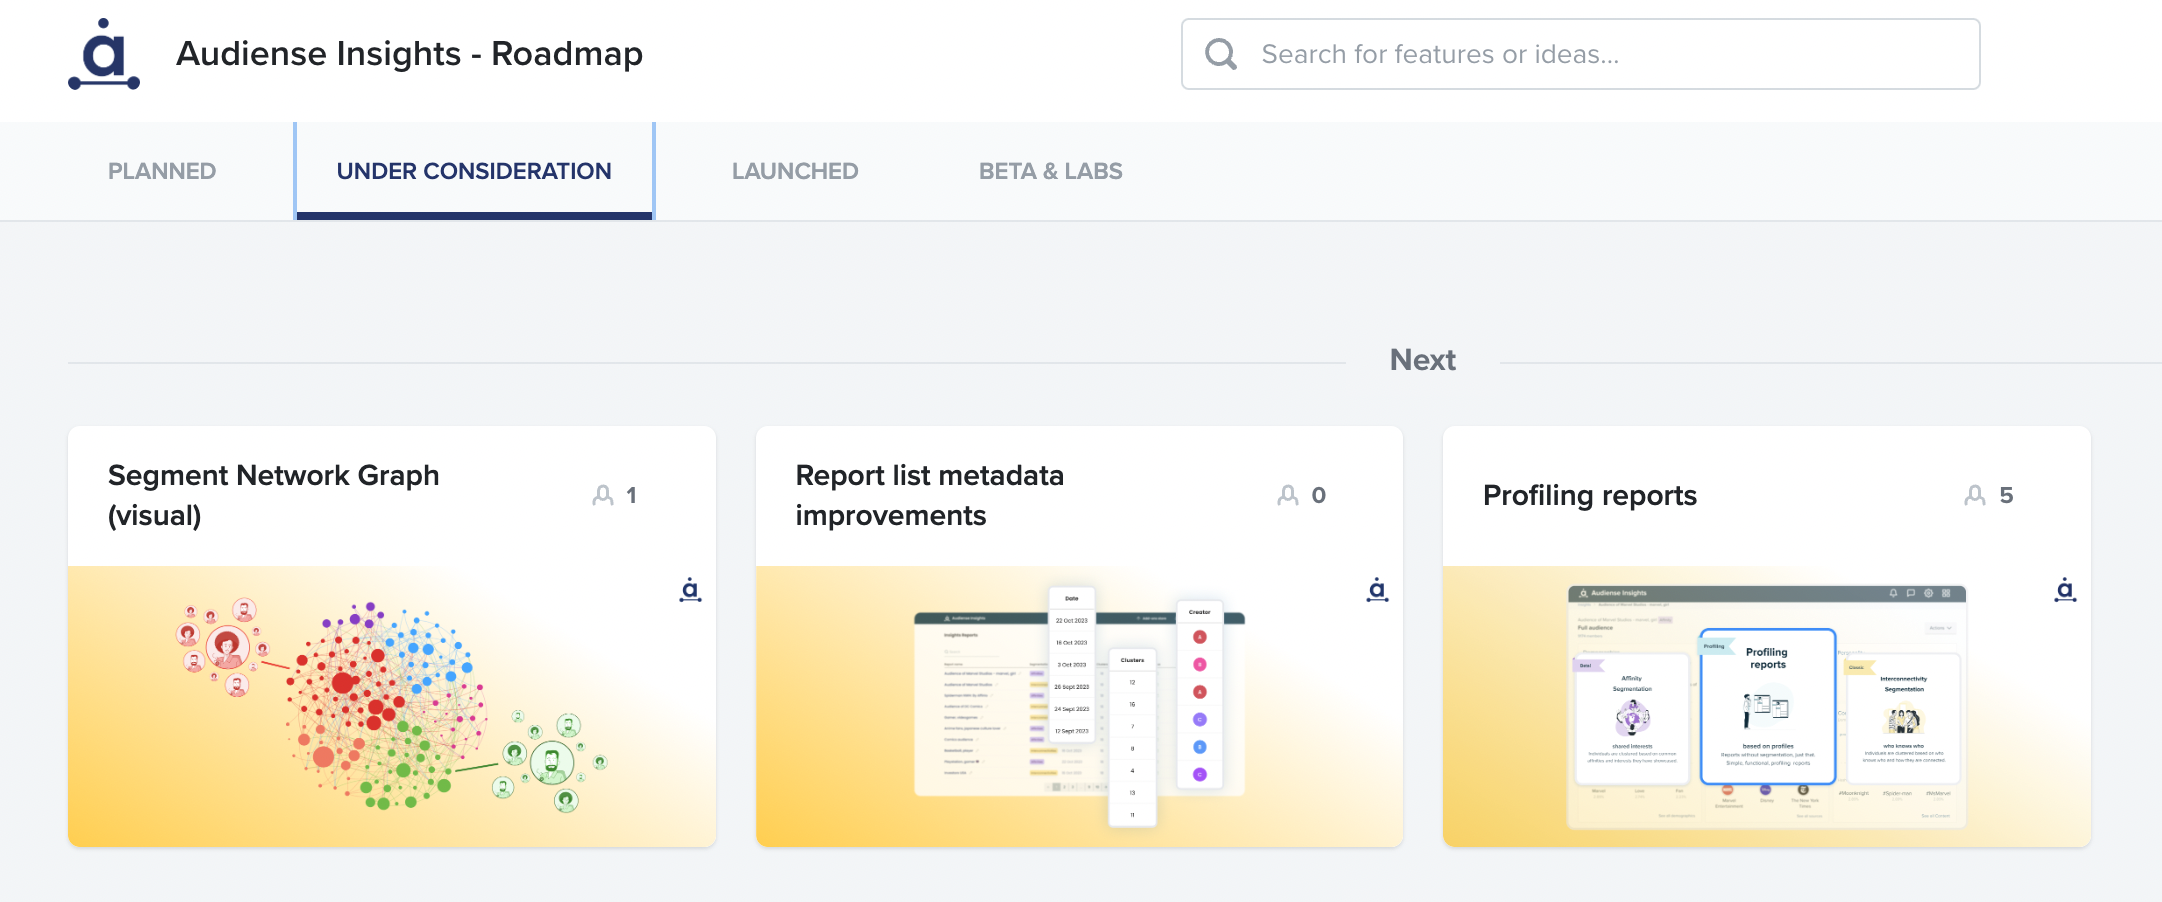This screenshot has height=902, width=2162.
Task: Open the report list metadata thumbnail image
Action: (x=1079, y=706)
